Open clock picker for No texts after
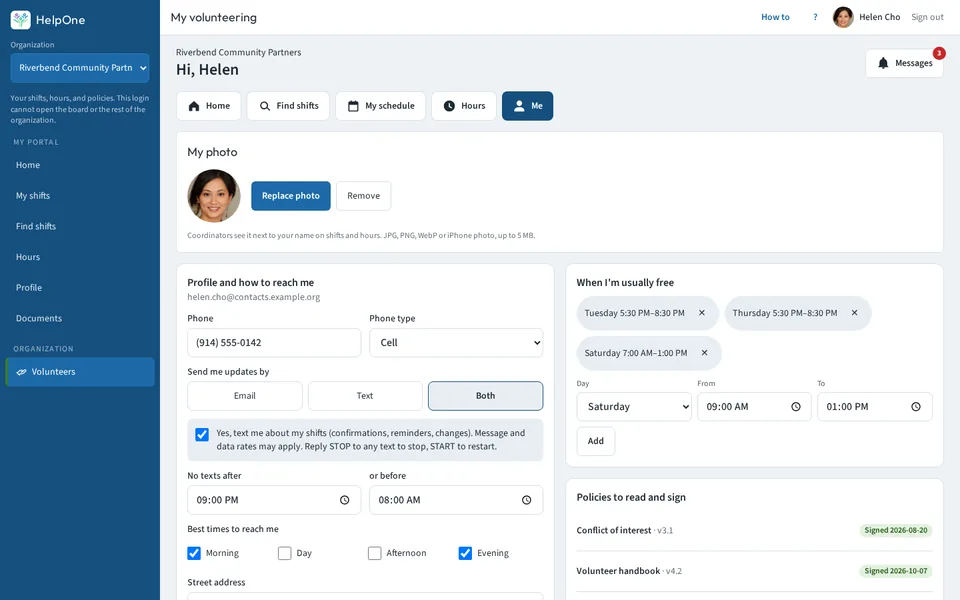Viewport: 960px width, 600px height. (345, 500)
